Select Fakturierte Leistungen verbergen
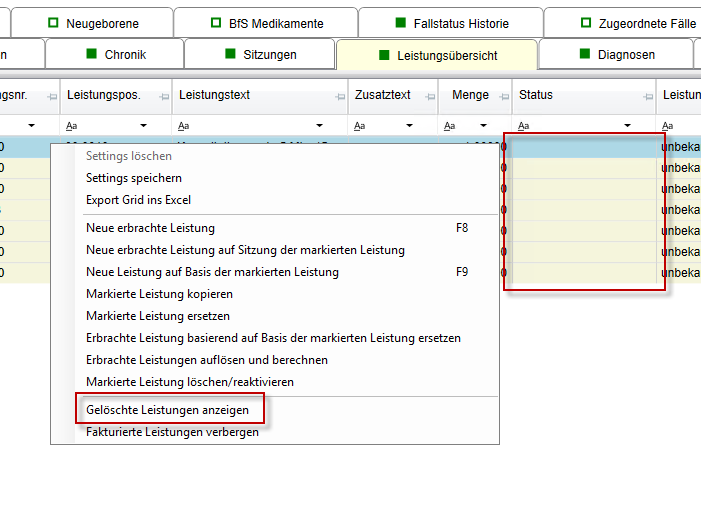The image size is (701, 526). coord(286,432)
